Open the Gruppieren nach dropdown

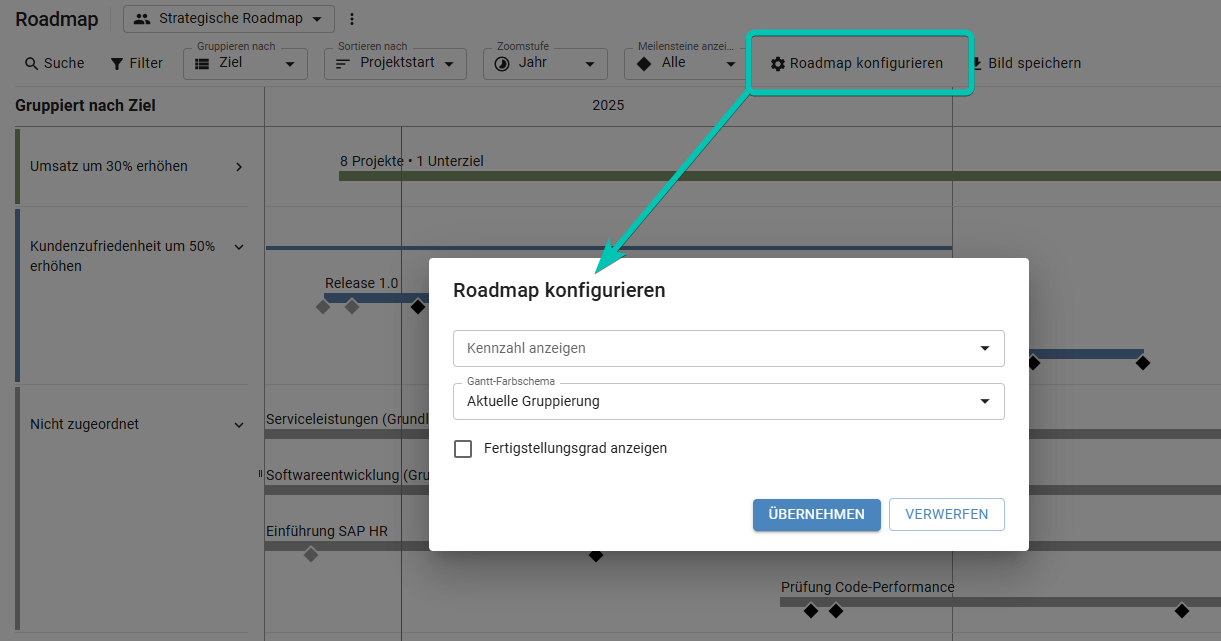(x=245, y=63)
